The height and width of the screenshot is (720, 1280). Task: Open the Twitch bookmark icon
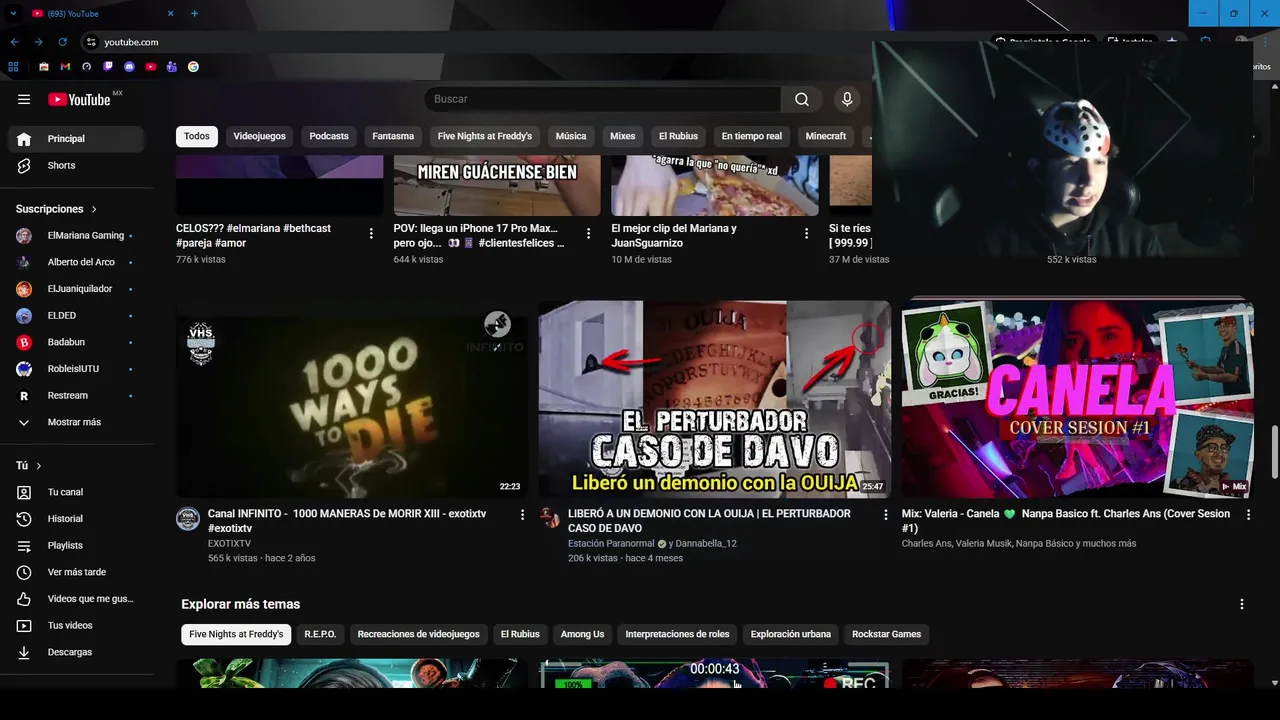pos(108,67)
